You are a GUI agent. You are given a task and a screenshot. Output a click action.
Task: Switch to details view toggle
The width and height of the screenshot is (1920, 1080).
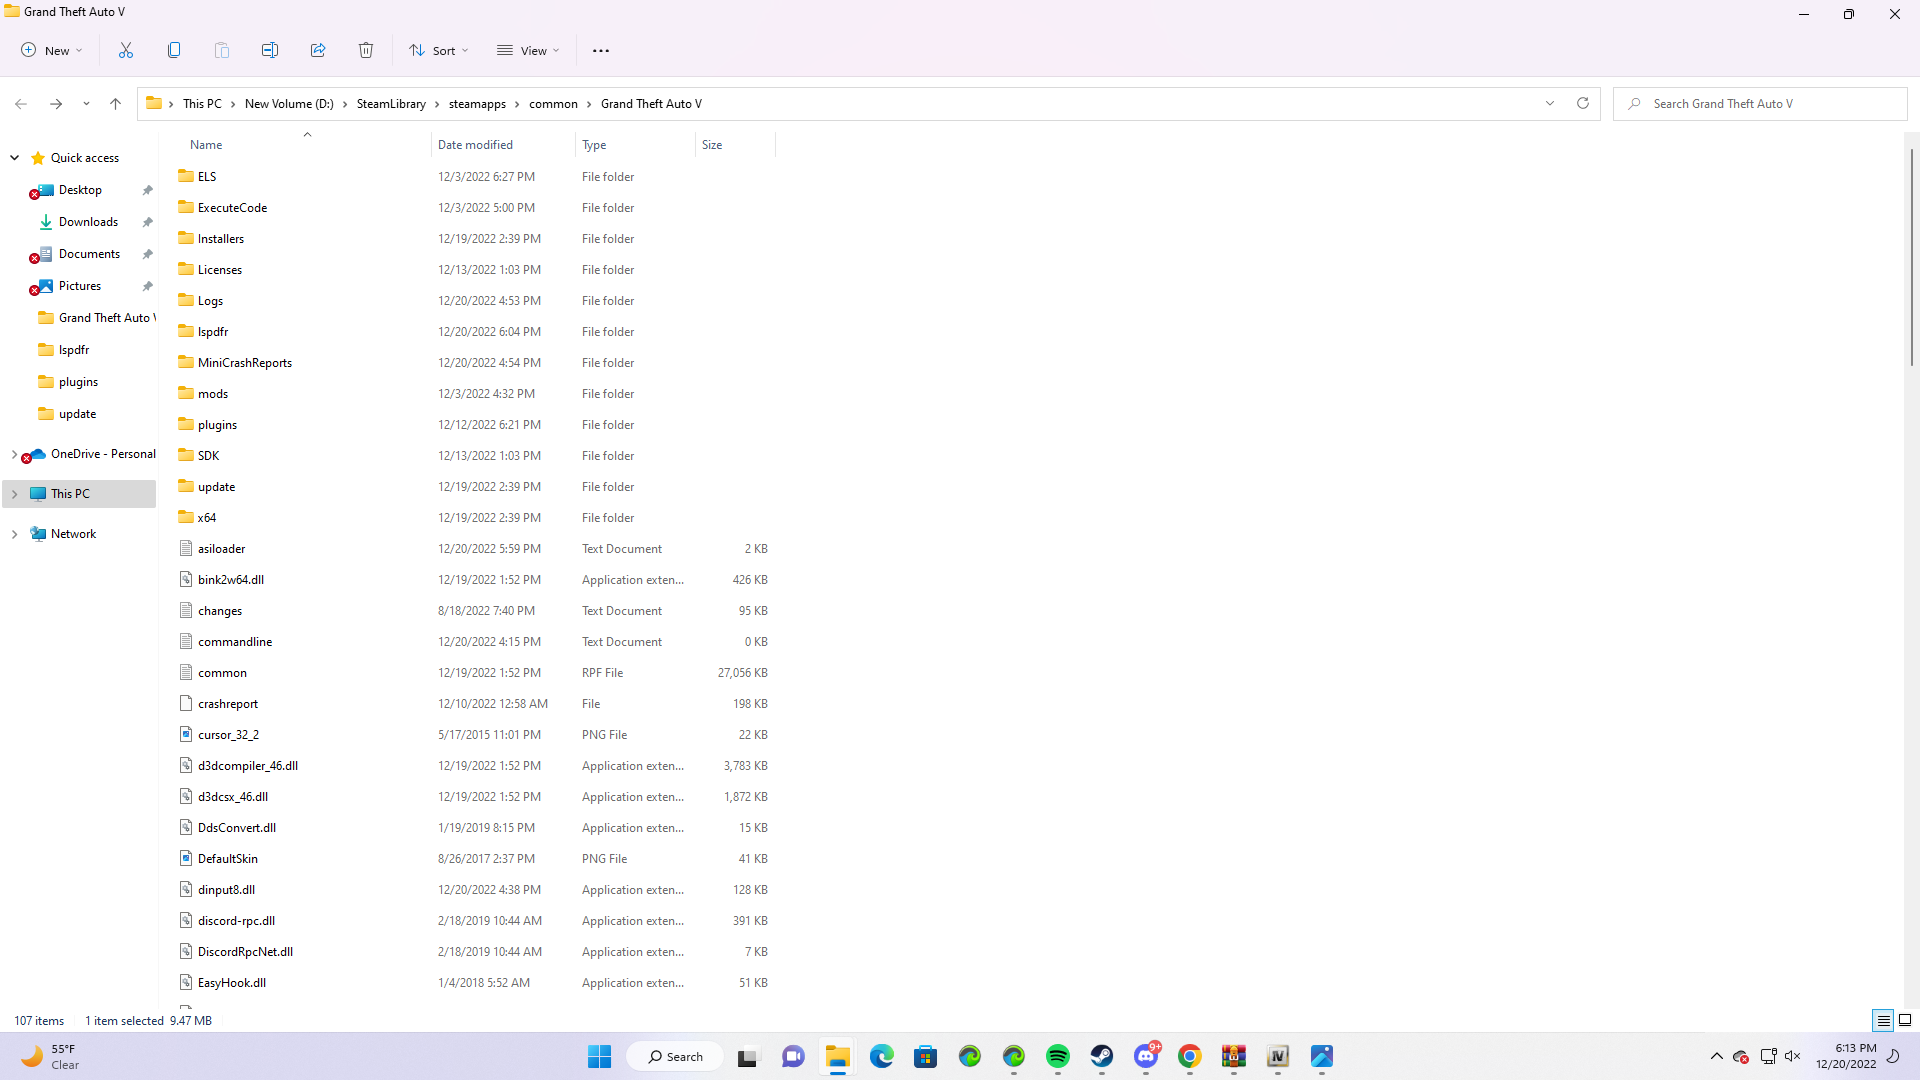[x=1883, y=1020]
